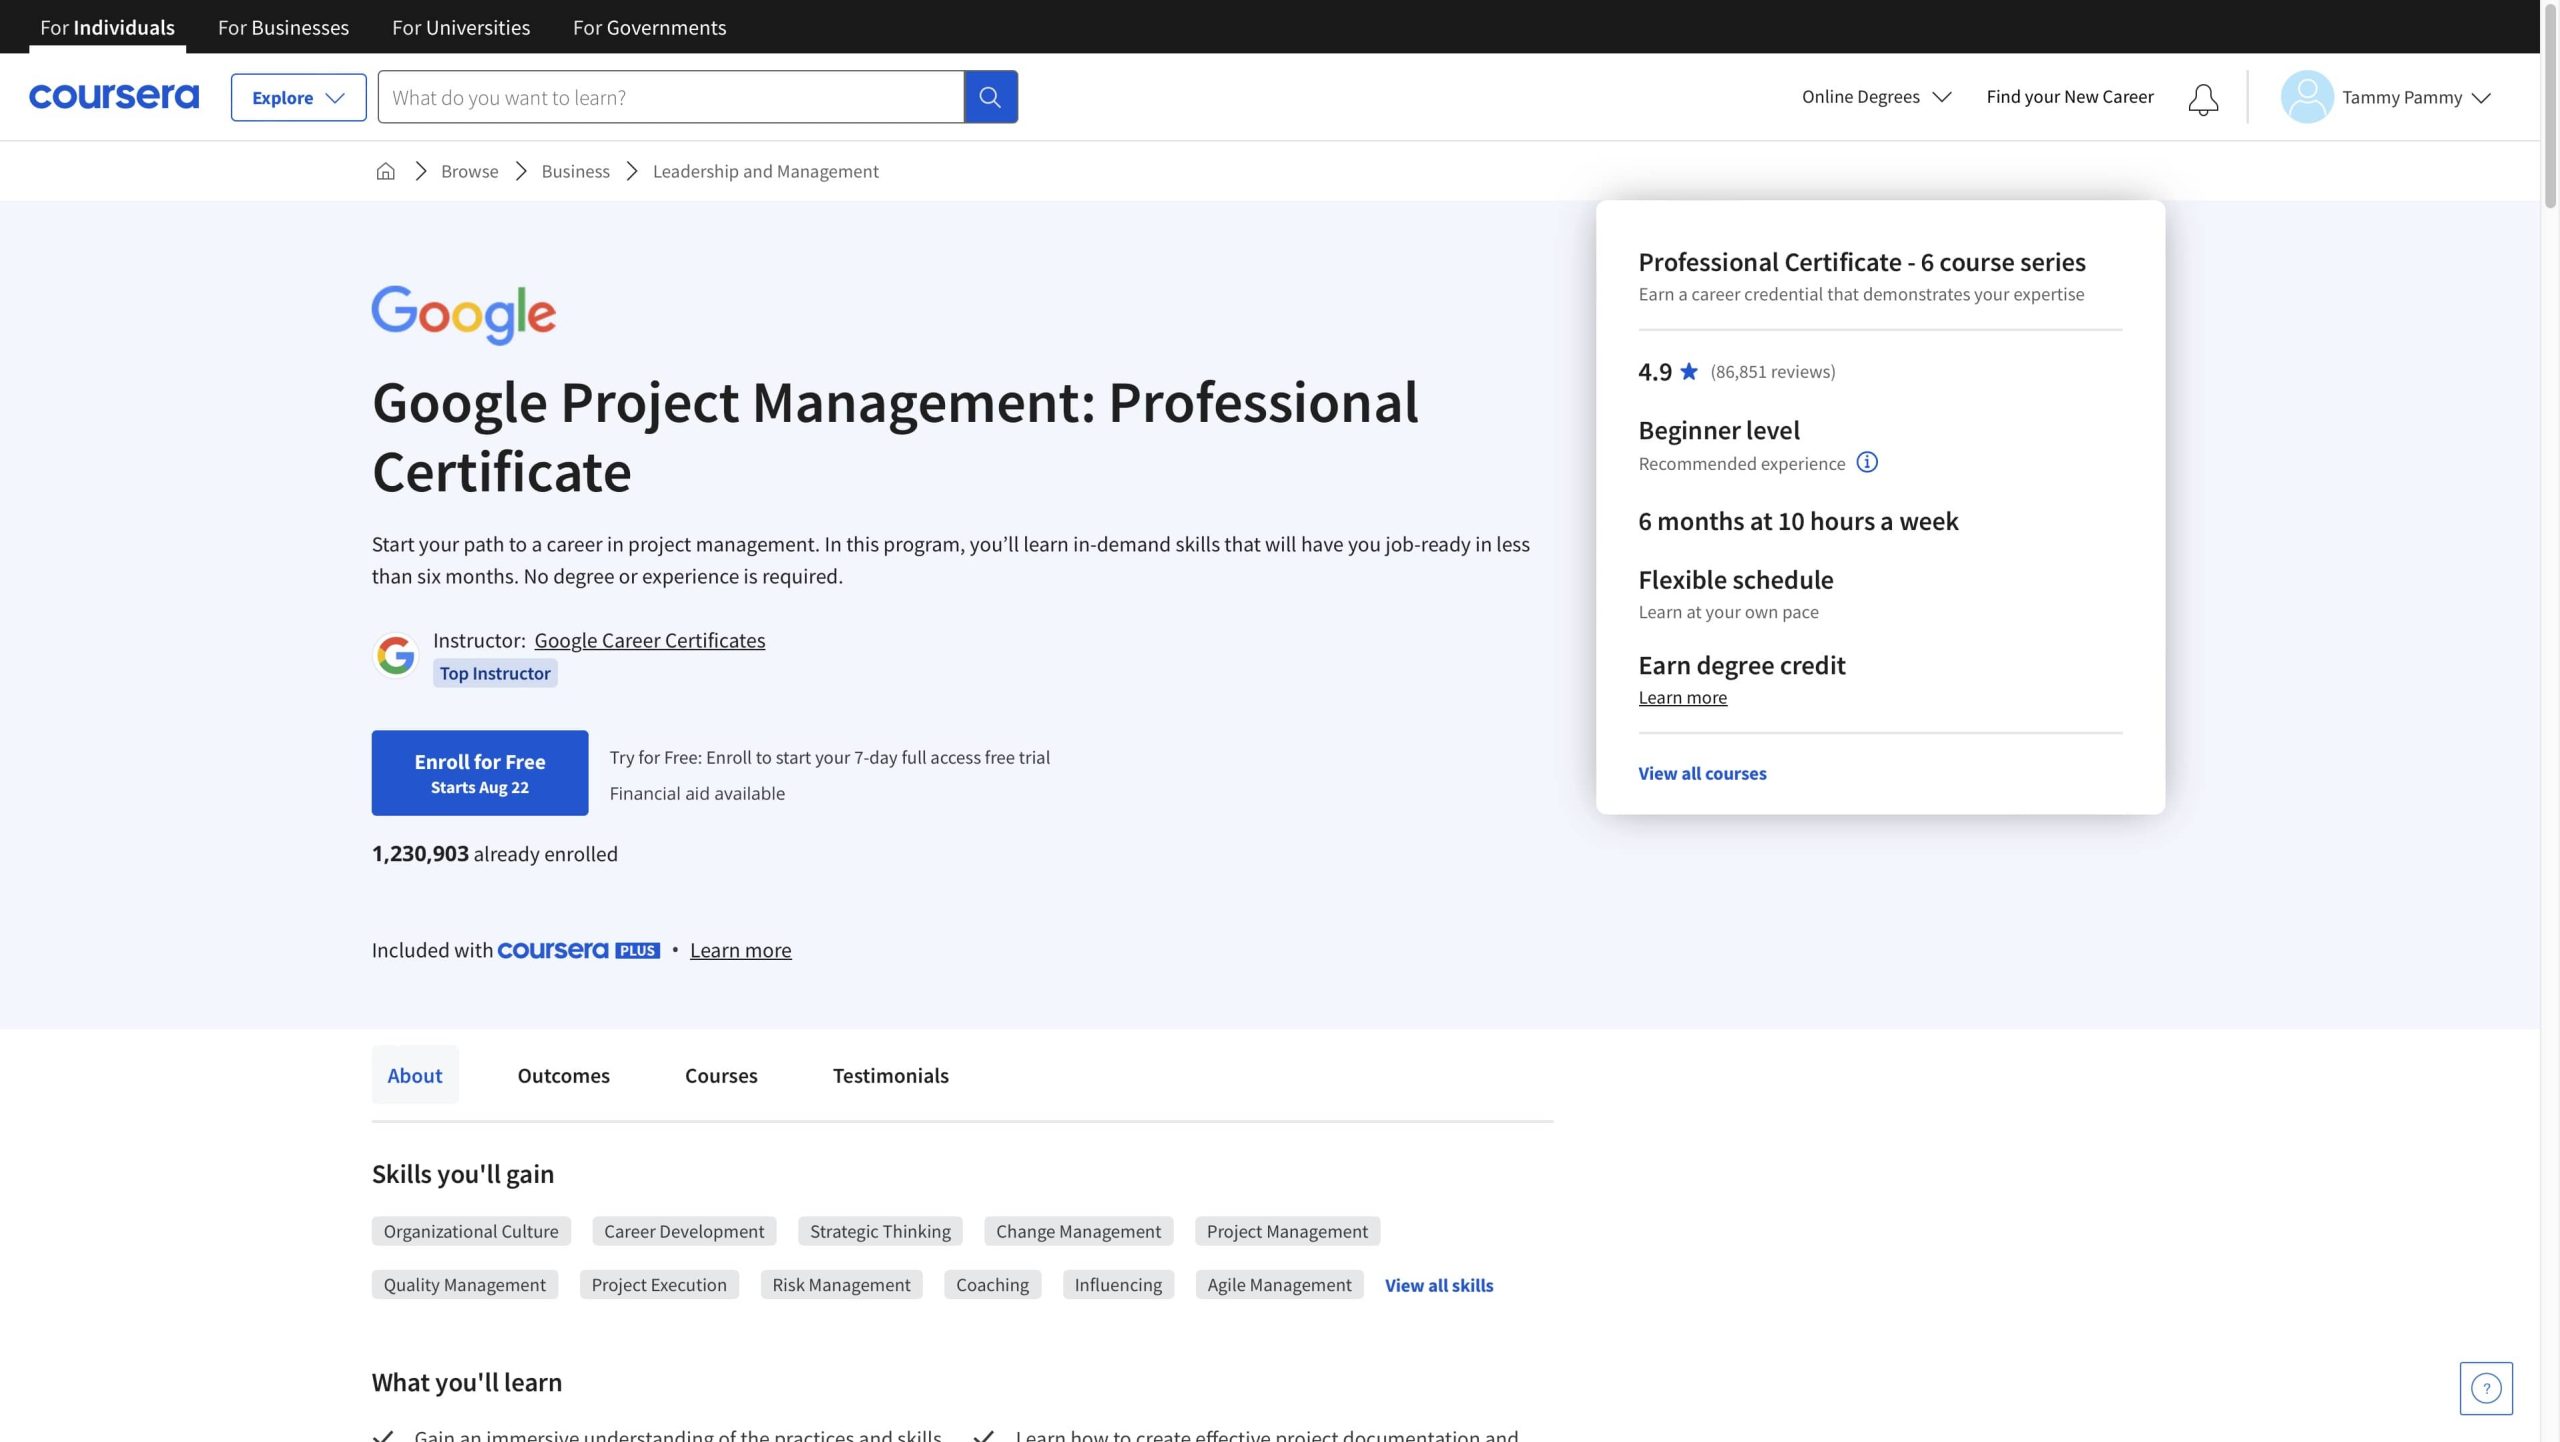The height and width of the screenshot is (1442, 2560).
Task: Open the Google Career Certificates instructor link
Action: [649, 640]
